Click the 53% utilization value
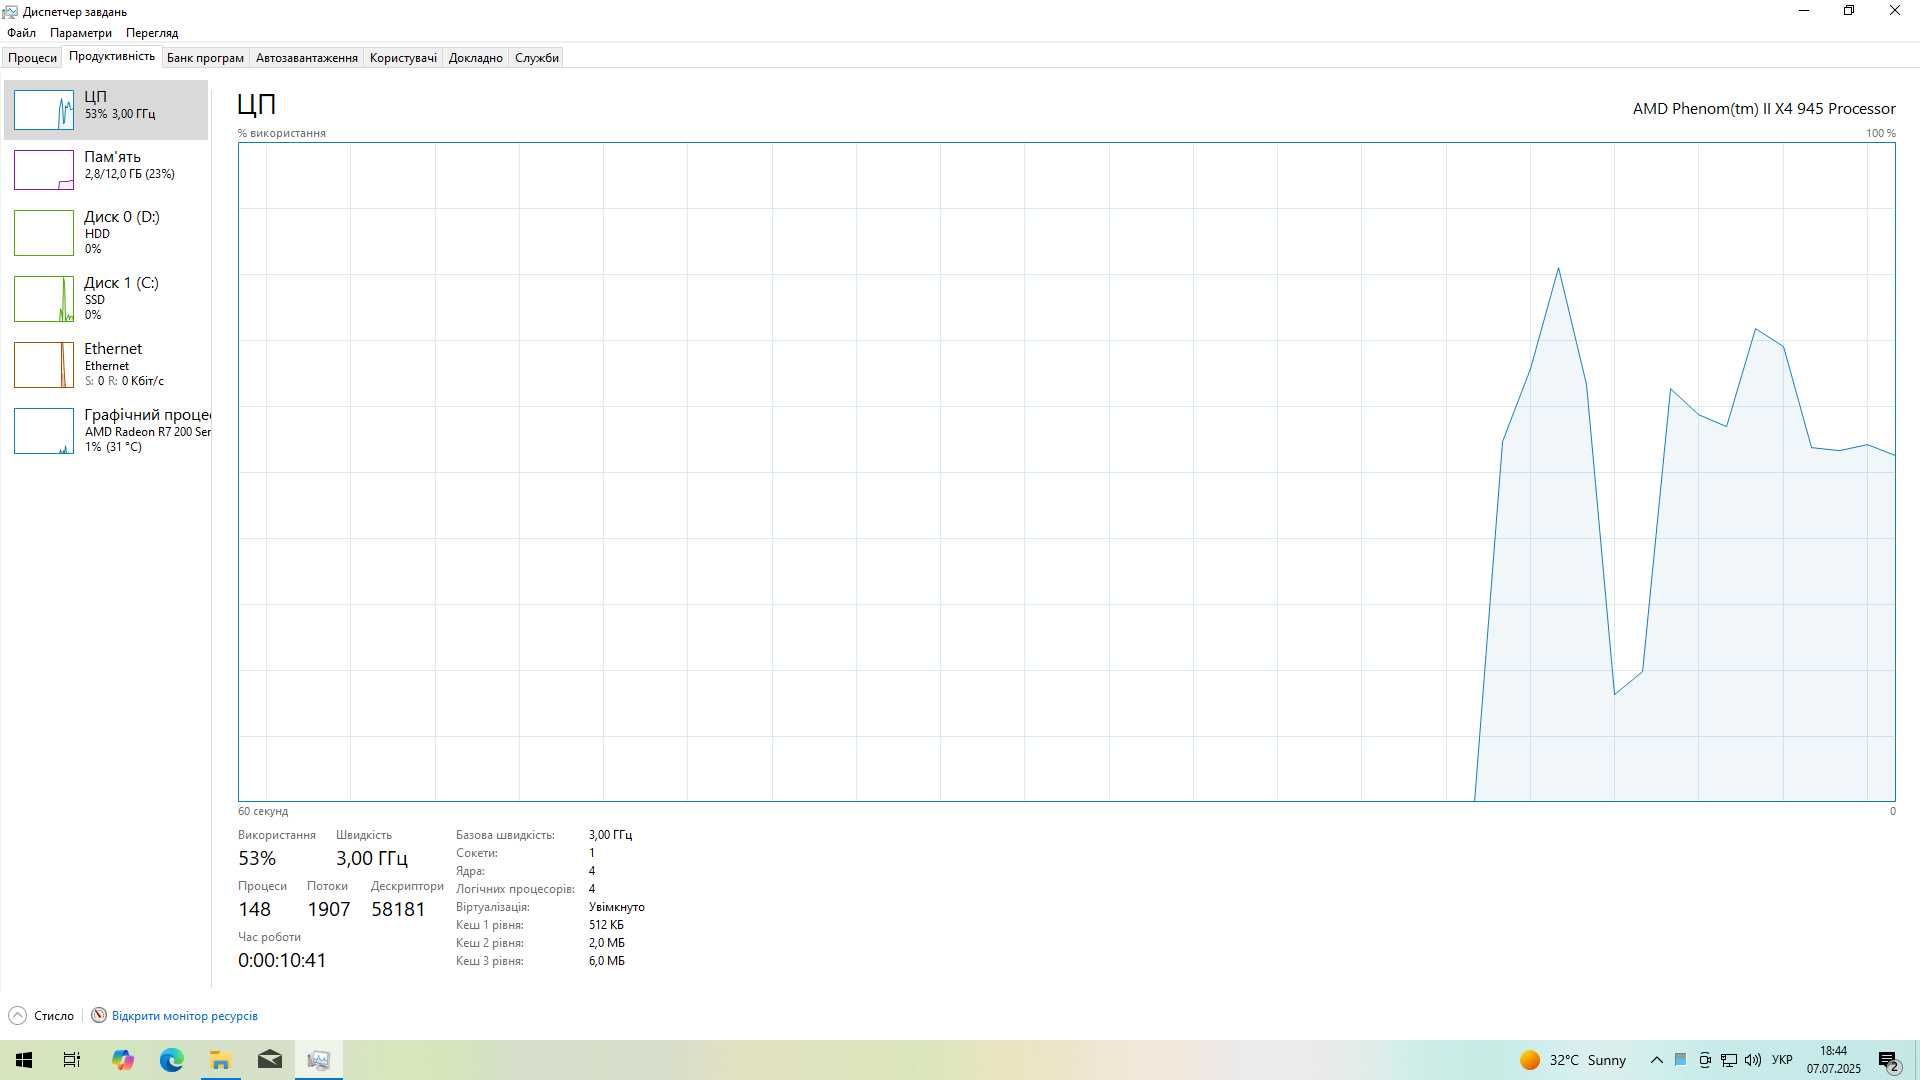Viewport: 1920px width, 1080px height. point(257,858)
